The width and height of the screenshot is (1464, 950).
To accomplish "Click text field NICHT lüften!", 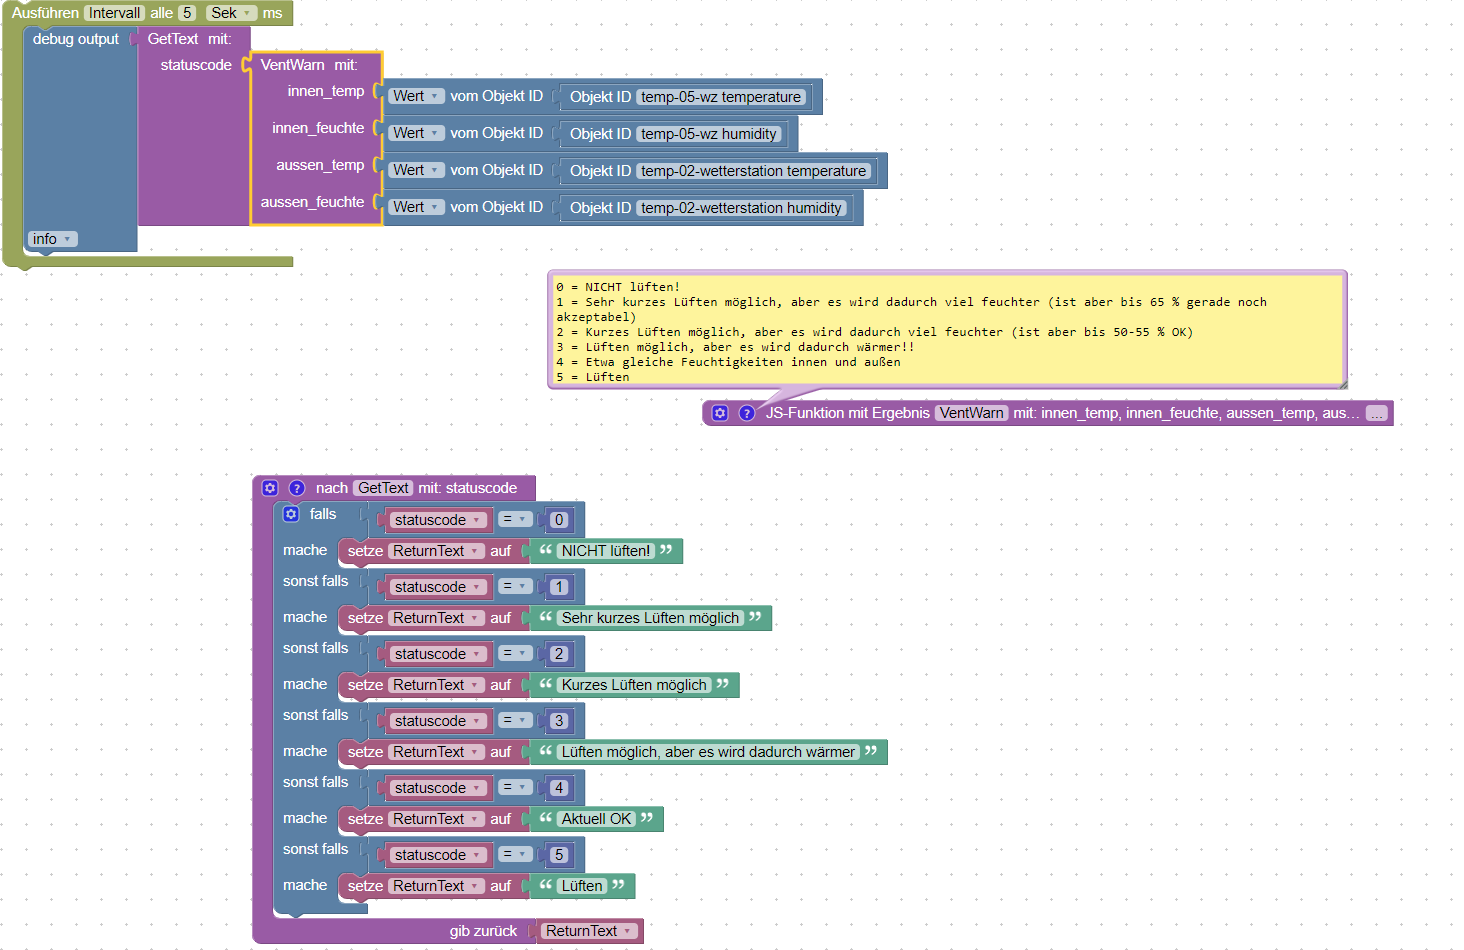I will click(x=606, y=551).
